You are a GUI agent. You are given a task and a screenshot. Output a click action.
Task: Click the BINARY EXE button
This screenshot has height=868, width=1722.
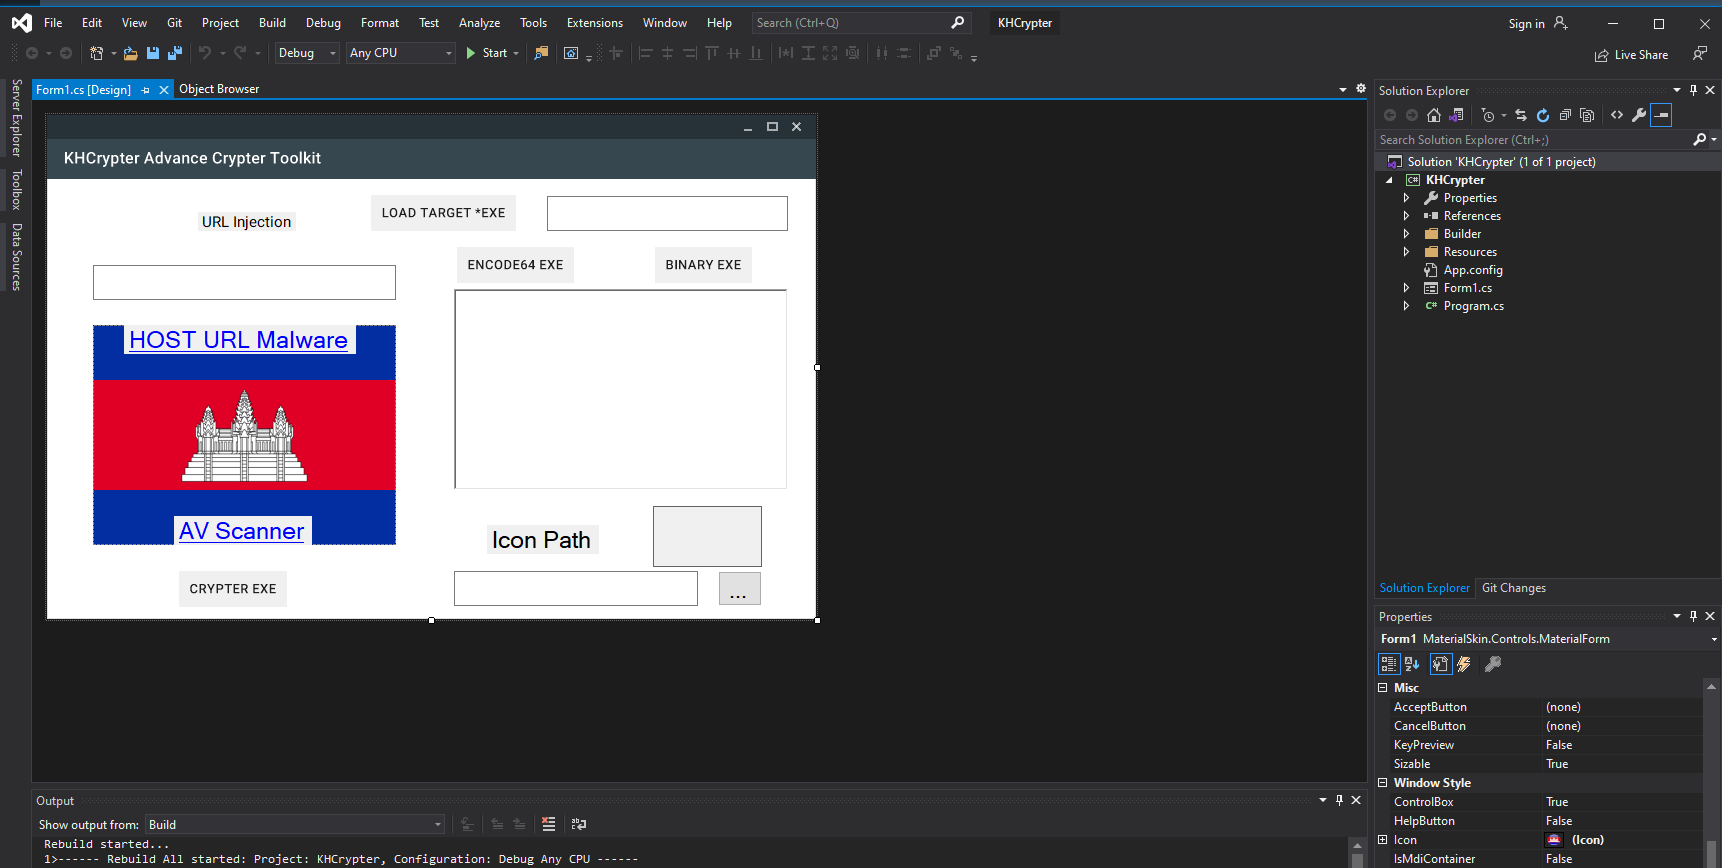(703, 265)
